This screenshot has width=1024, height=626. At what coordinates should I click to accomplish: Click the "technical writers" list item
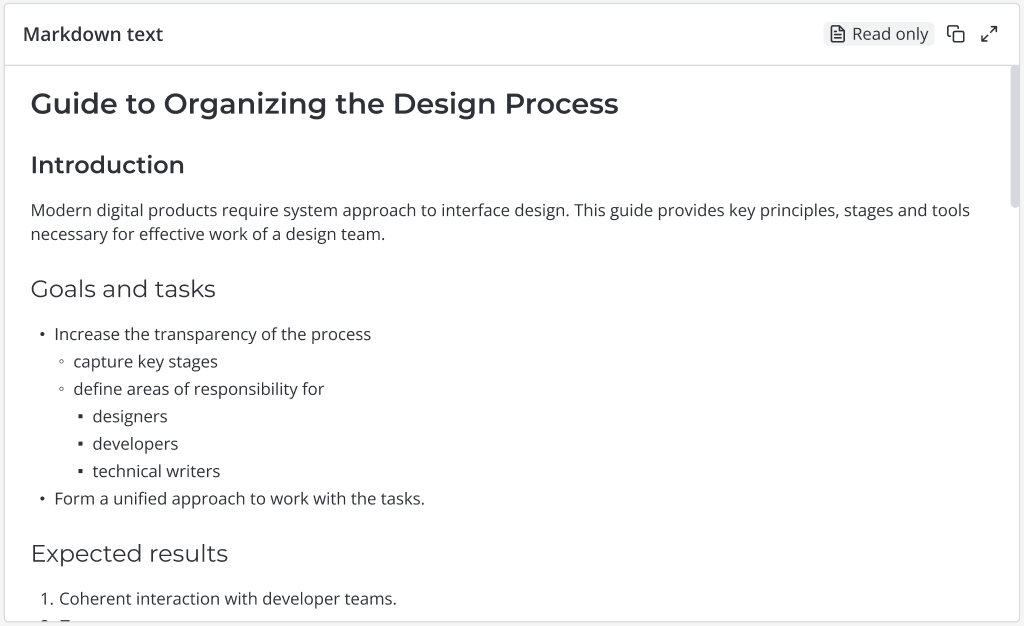tap(156, 471)
